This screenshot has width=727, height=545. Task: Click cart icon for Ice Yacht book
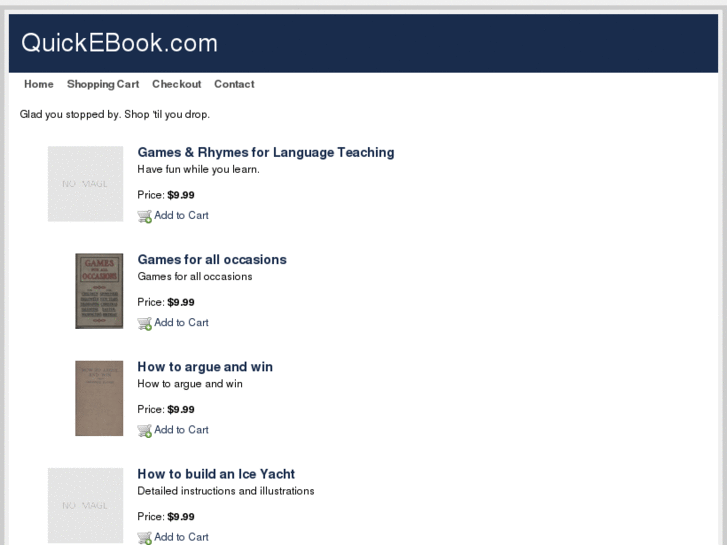tap(144, 537)
